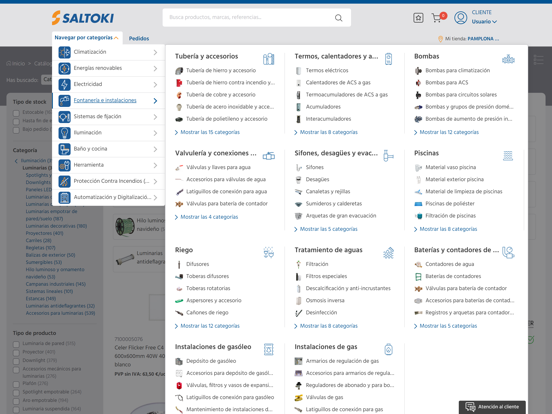Check the Bajo pedido stock filter
The height and width of the screenshot is (414, 552).
coord(16,130)
